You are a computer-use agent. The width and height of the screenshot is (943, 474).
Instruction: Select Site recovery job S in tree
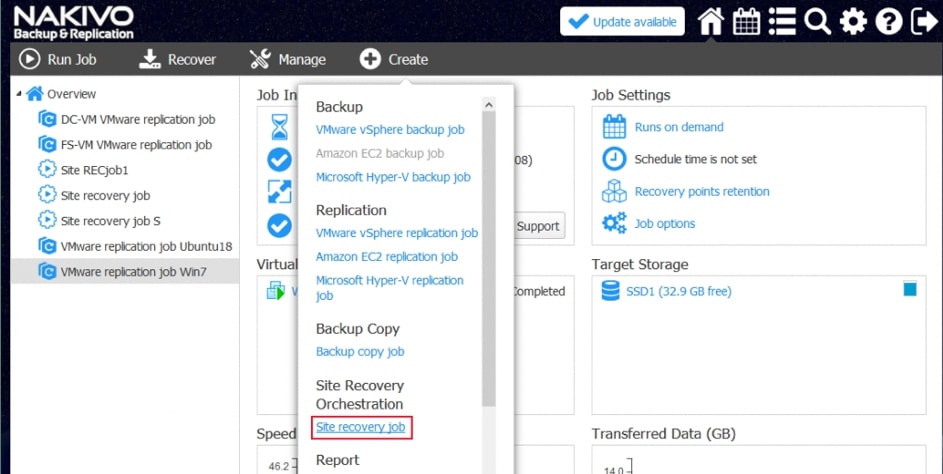[x=110, y=221]
